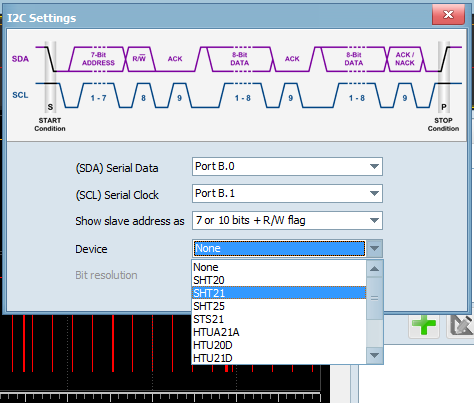Click the Device label
This screenshot has height=403, width=474.
91,249
